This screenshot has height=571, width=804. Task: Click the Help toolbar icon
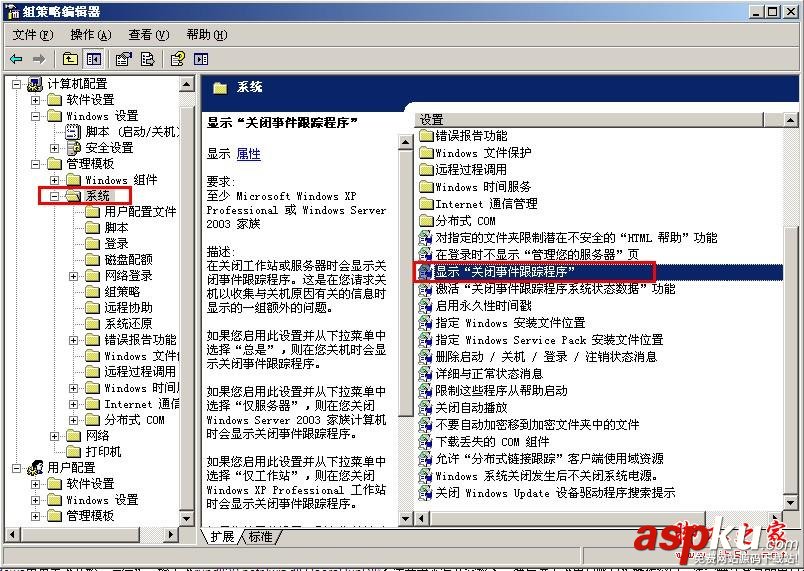[x=177, y=59]
